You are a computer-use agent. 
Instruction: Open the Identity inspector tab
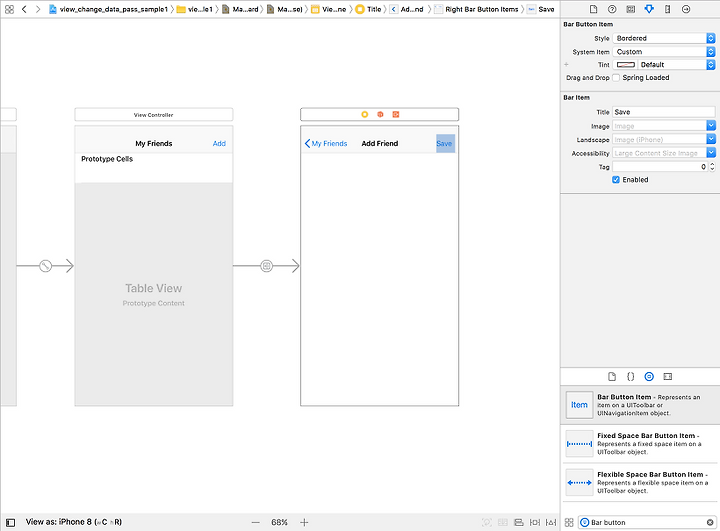(630, 9)
